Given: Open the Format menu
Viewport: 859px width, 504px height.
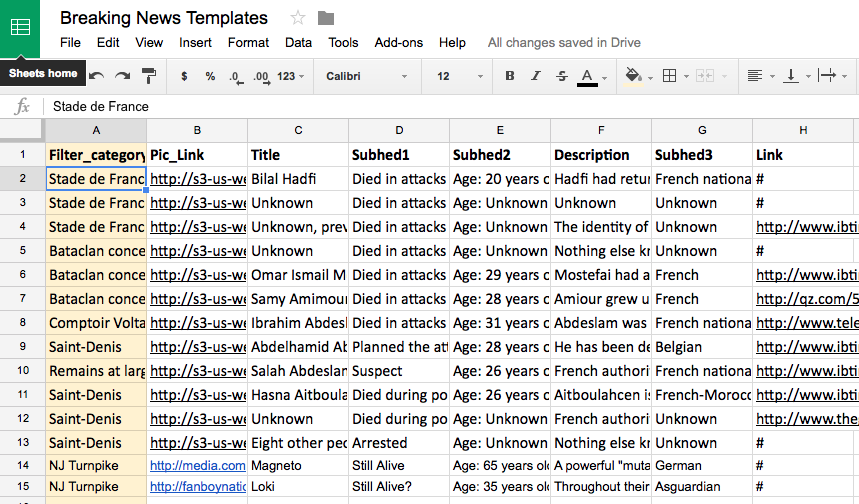Looking at the screenshot, I should click(x=248, y=43).
